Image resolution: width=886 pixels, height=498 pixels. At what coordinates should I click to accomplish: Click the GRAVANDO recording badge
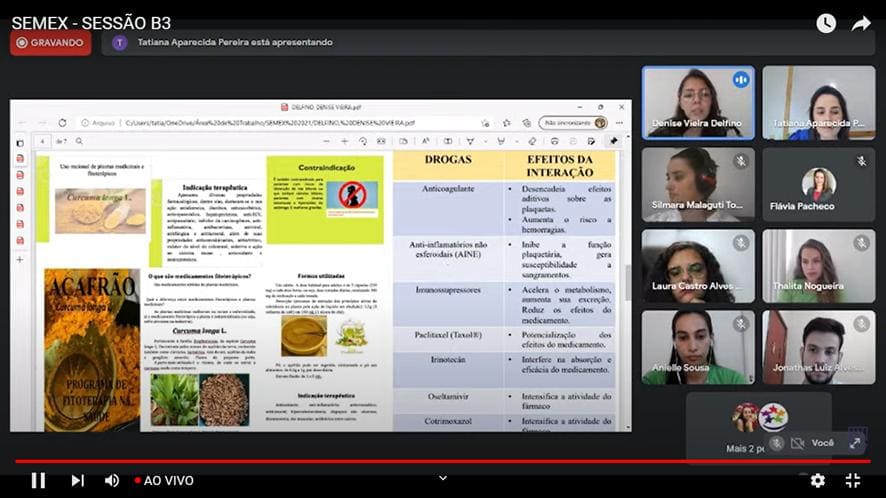(x=50, y=42)
